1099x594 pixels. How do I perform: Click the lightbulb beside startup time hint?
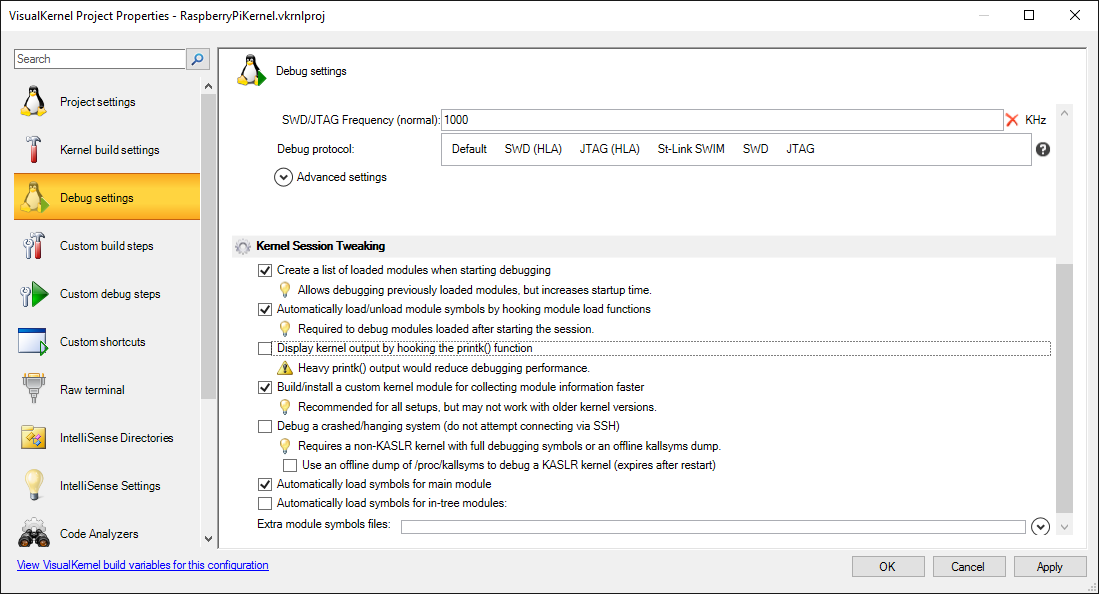(285, 290)
